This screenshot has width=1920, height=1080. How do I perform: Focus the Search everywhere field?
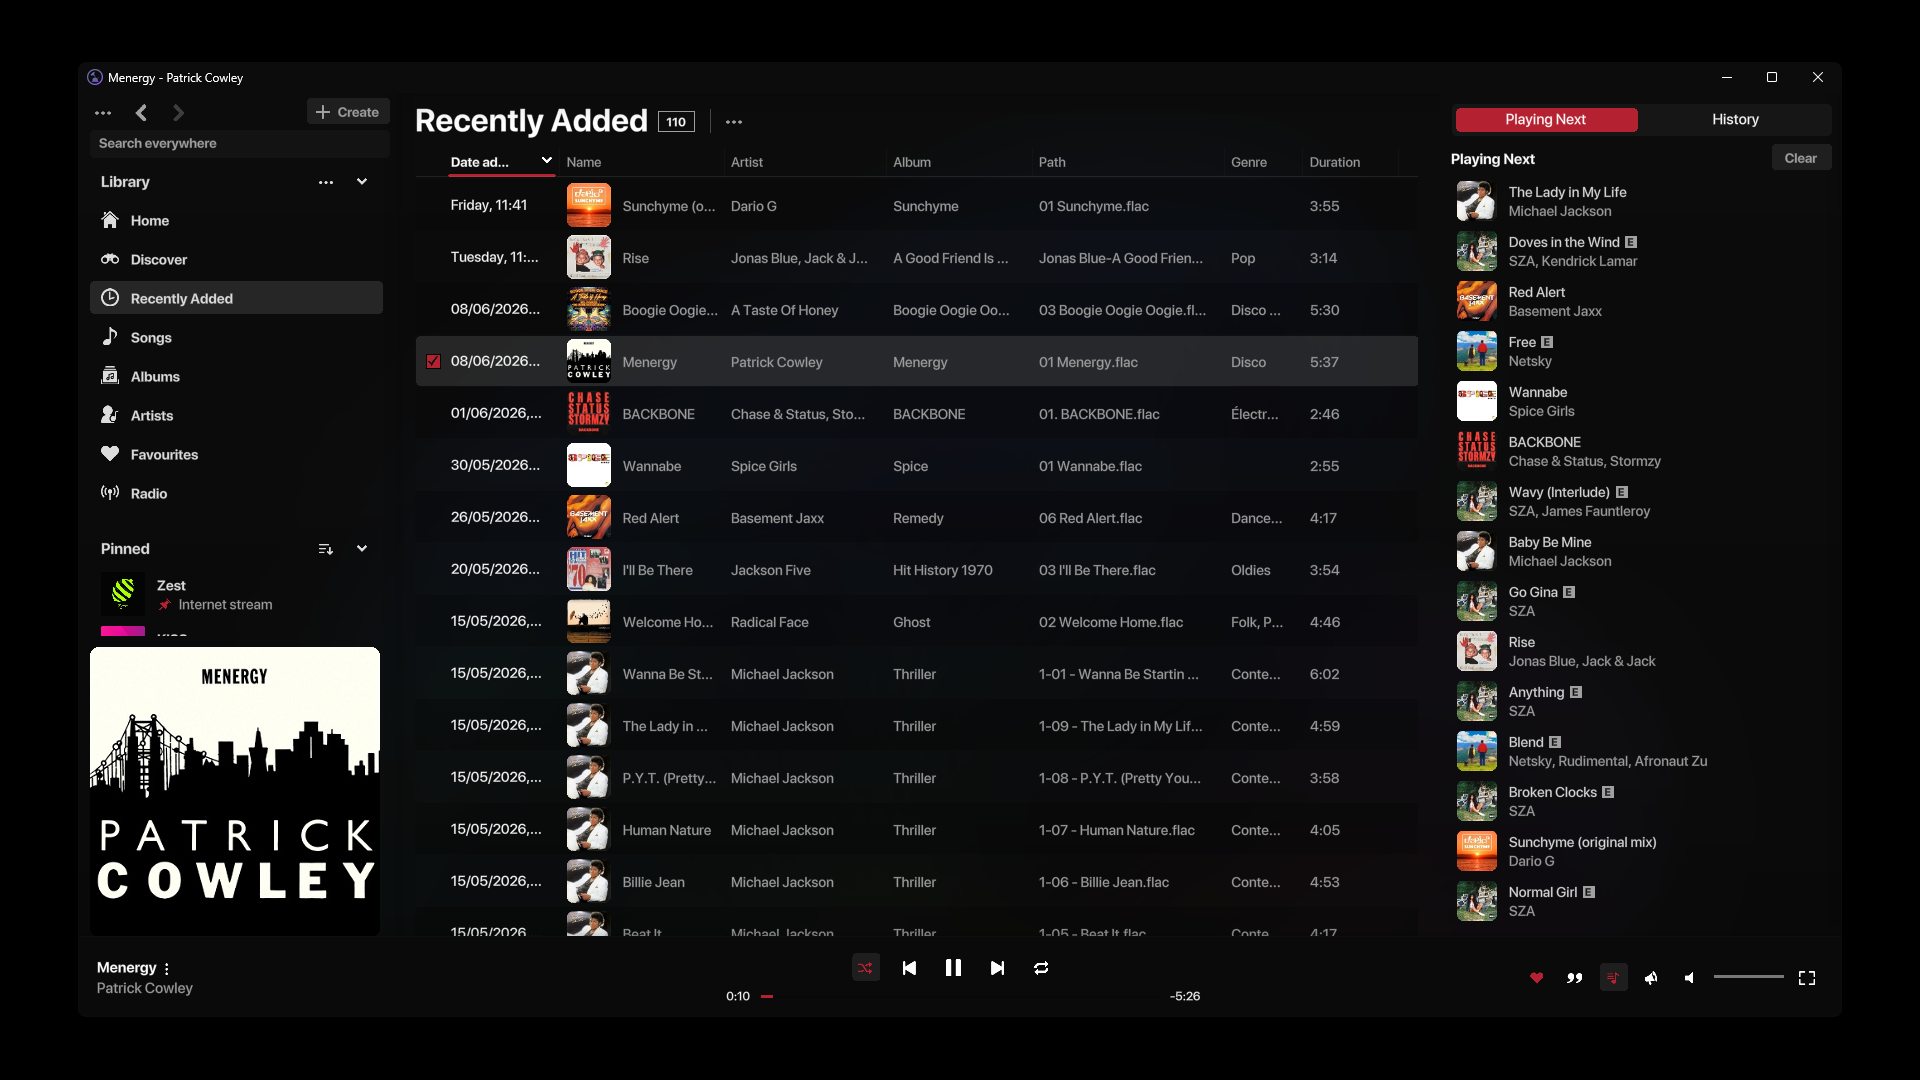[x=239, y=143]
